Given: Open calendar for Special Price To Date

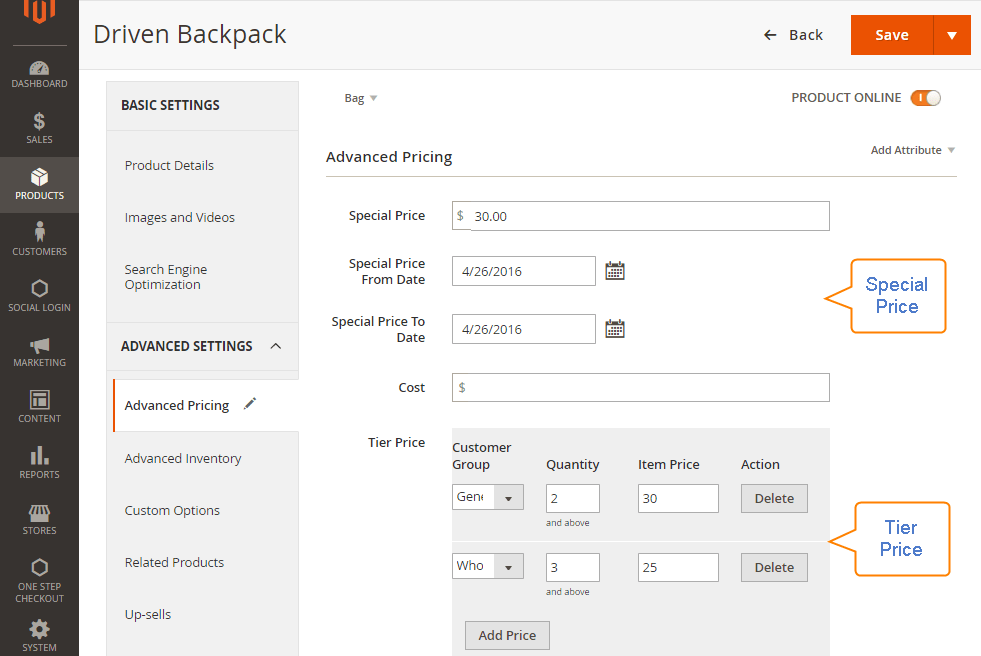Looking at the screenshot, I should coord(615,329).
